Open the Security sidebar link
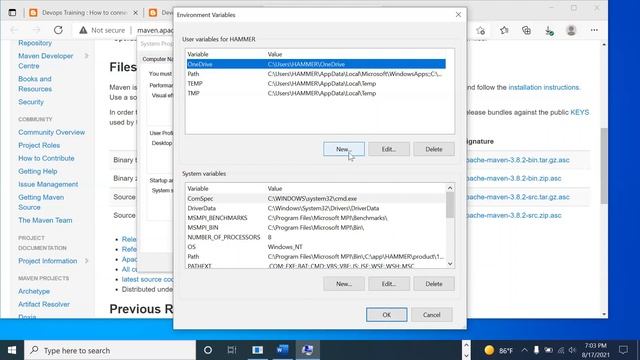The image size is (640, 360). (31, 102)
